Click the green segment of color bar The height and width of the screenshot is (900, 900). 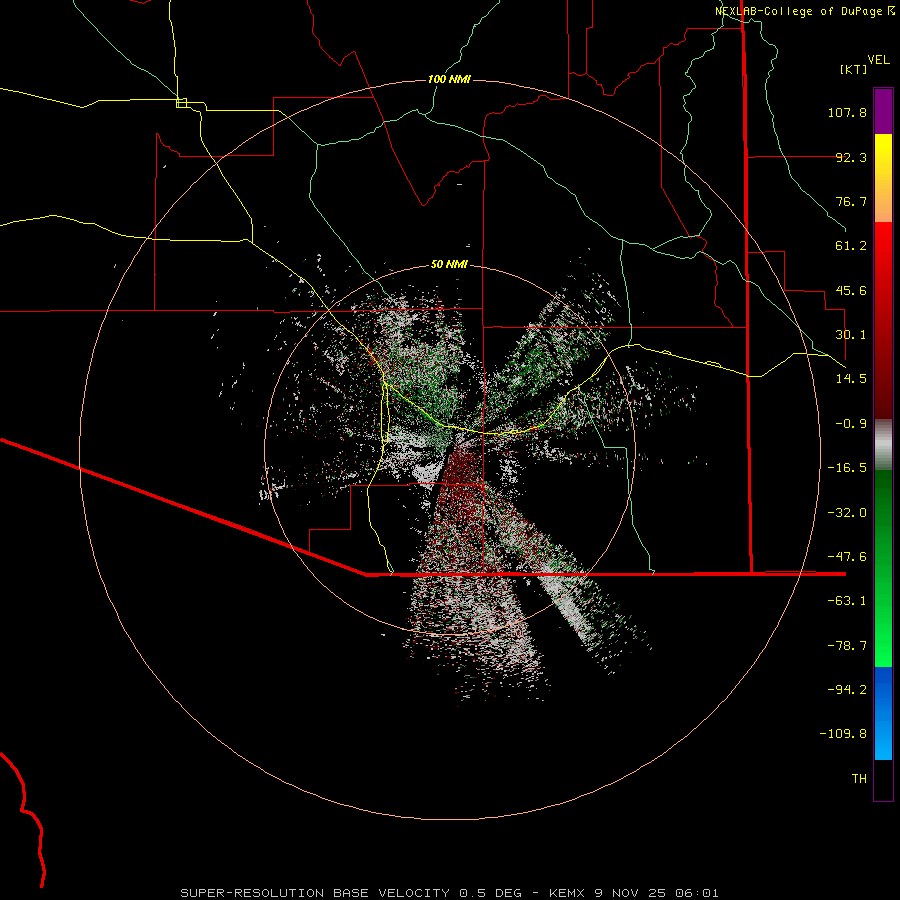pos(883,568)
